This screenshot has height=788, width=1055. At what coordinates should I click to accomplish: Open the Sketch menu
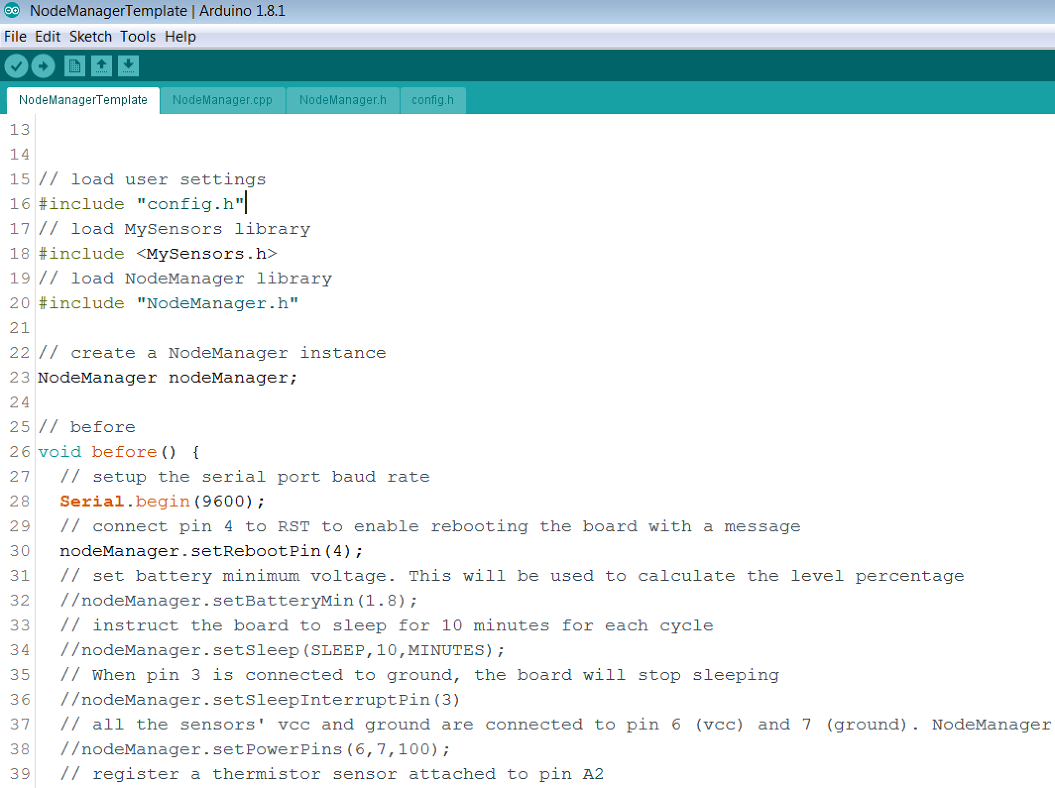(x=90, y=36)
